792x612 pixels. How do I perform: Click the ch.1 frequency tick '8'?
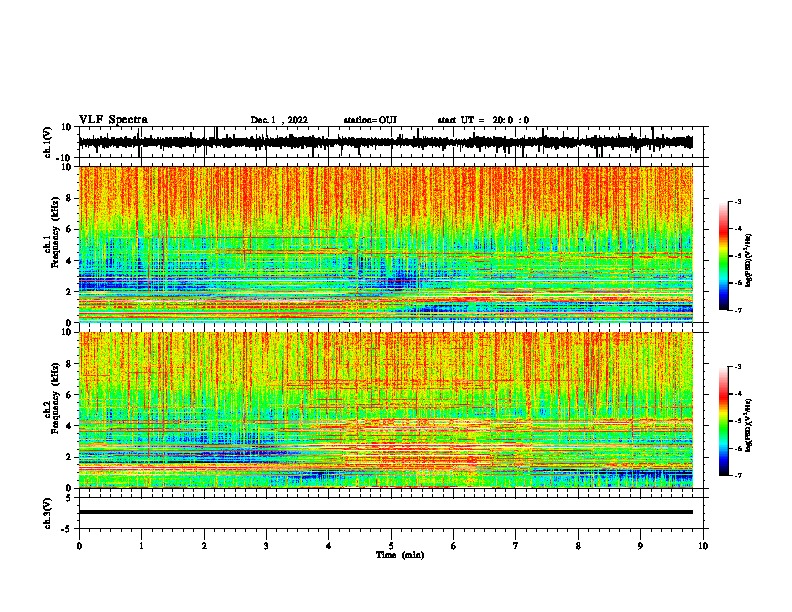click(69, 198)
